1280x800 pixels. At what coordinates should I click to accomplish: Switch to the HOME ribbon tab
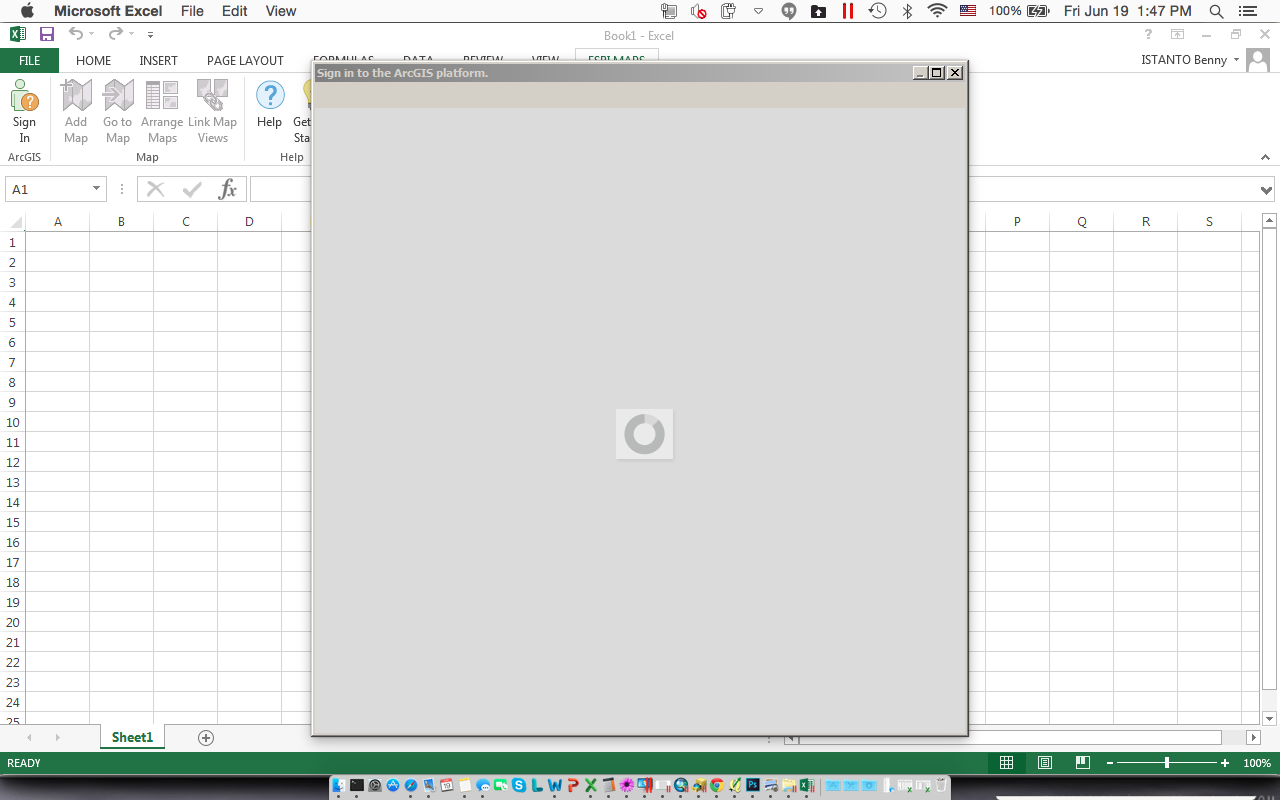pyautogui.click(x=94, y=60)
